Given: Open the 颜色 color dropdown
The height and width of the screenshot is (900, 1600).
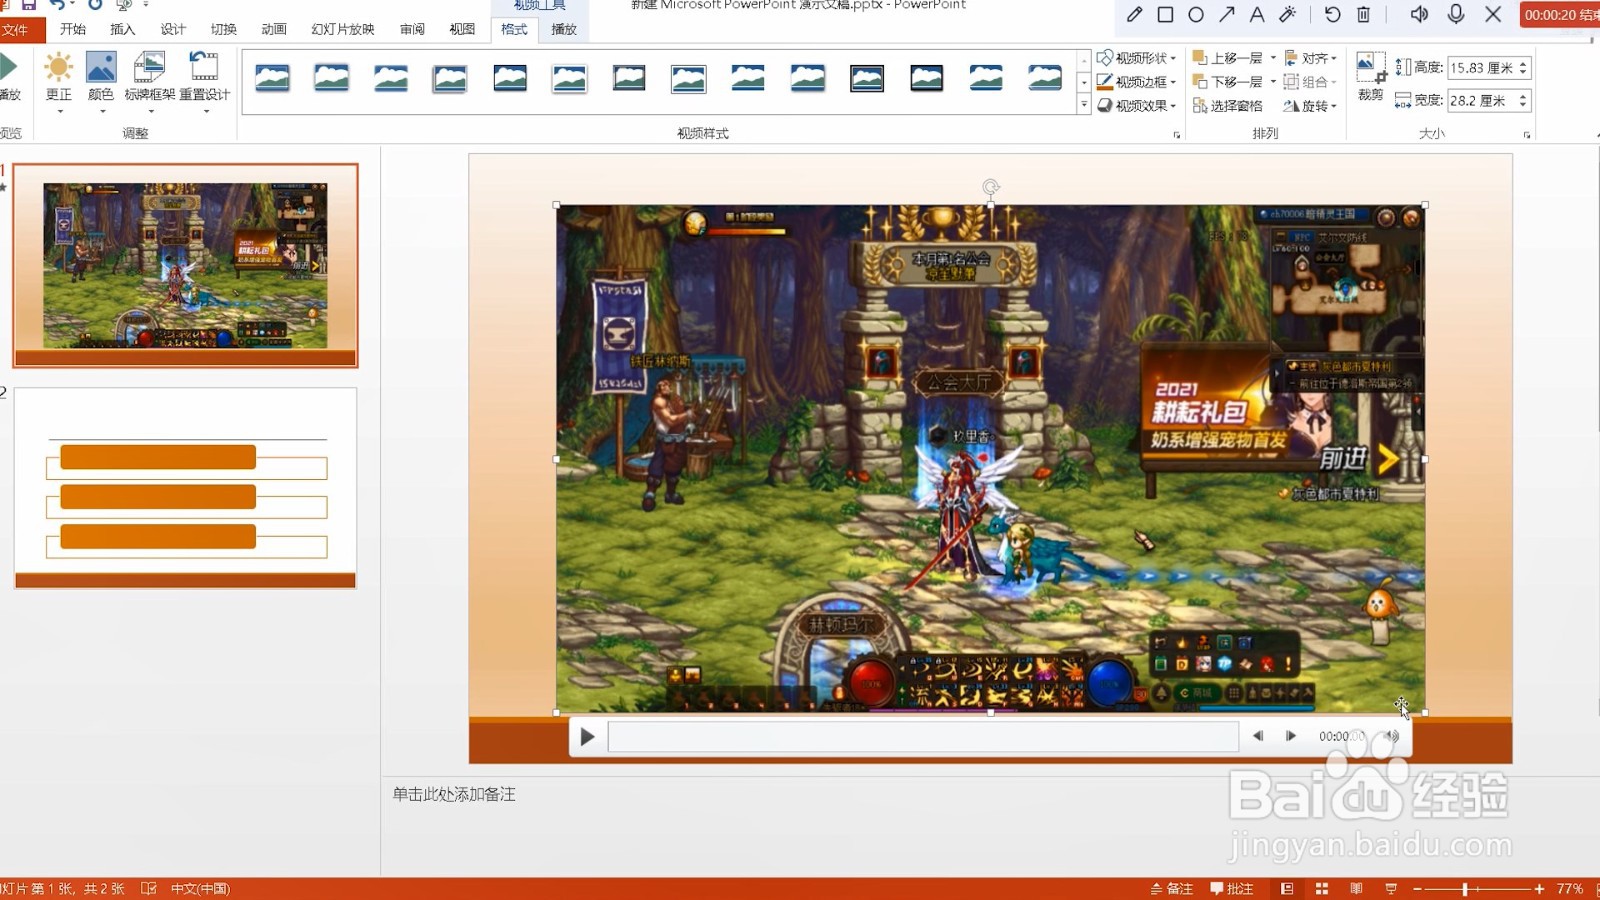Looking at the screenshot, I should point(101,82).
